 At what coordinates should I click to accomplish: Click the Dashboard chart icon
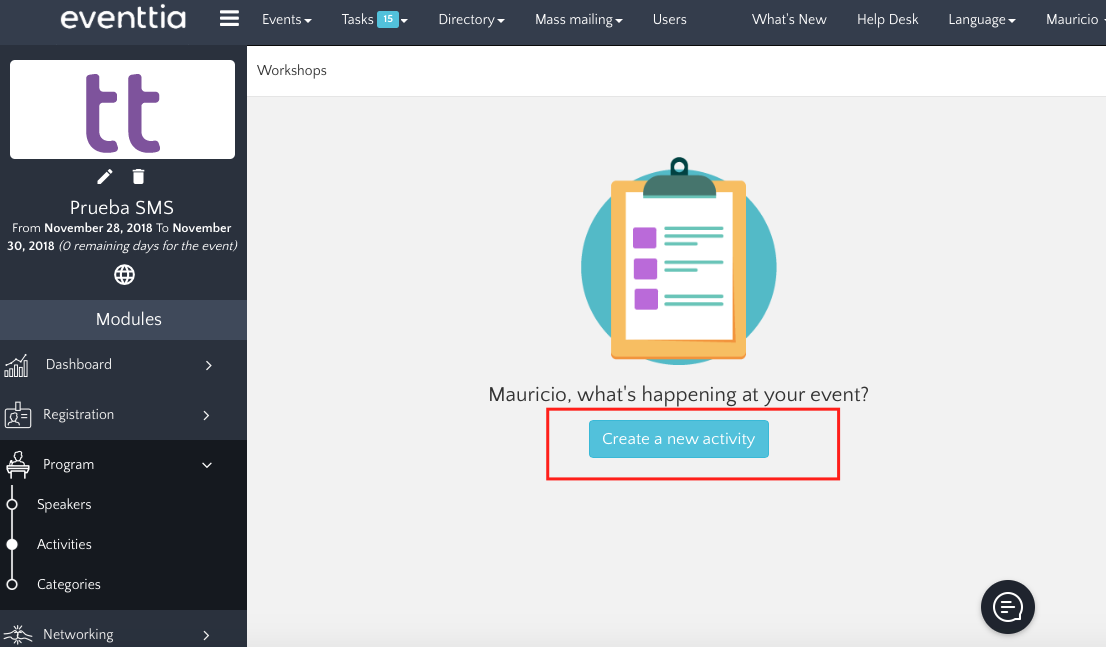coord(17,365)
